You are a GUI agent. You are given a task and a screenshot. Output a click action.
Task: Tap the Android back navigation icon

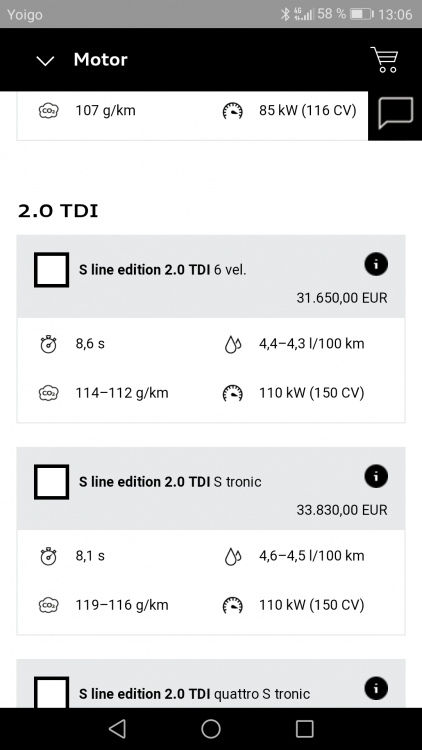point(117,729)
